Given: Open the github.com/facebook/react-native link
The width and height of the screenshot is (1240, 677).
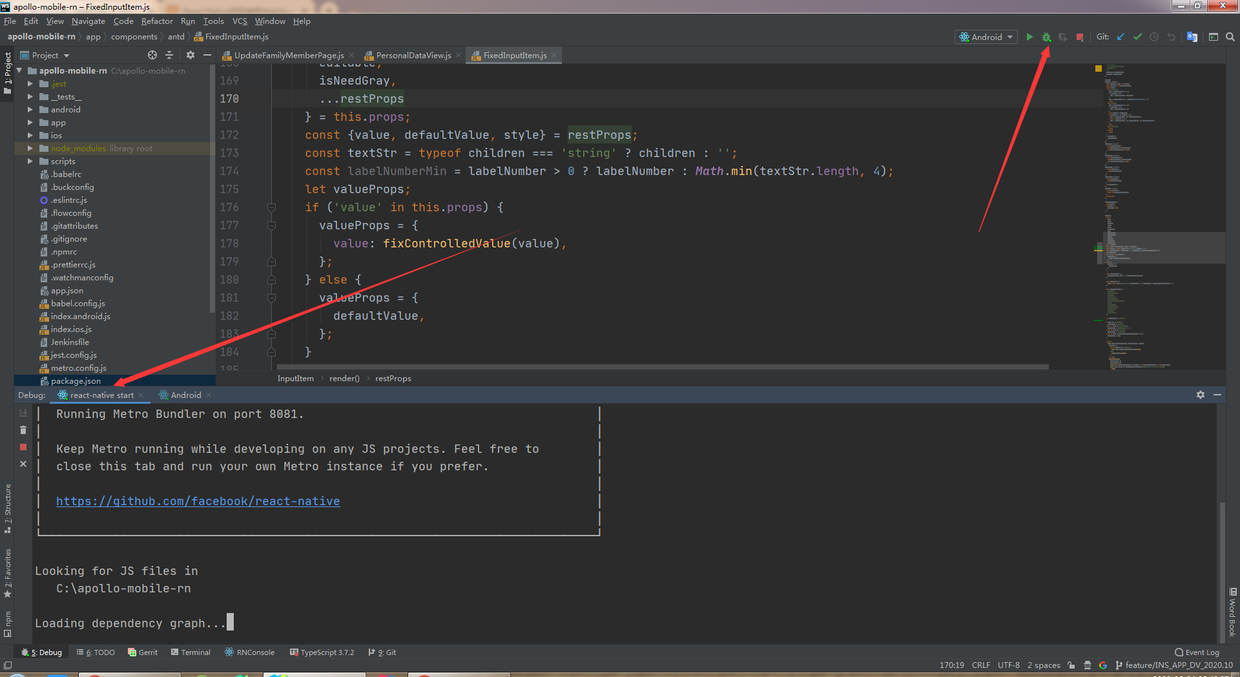Looking at the screenshot, I should (198, 501).
